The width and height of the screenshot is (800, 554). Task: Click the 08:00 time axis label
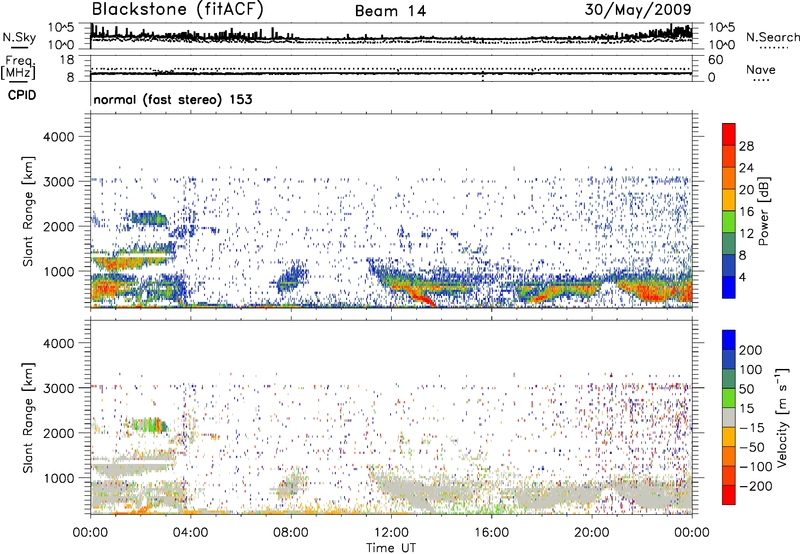coord(291,533)
